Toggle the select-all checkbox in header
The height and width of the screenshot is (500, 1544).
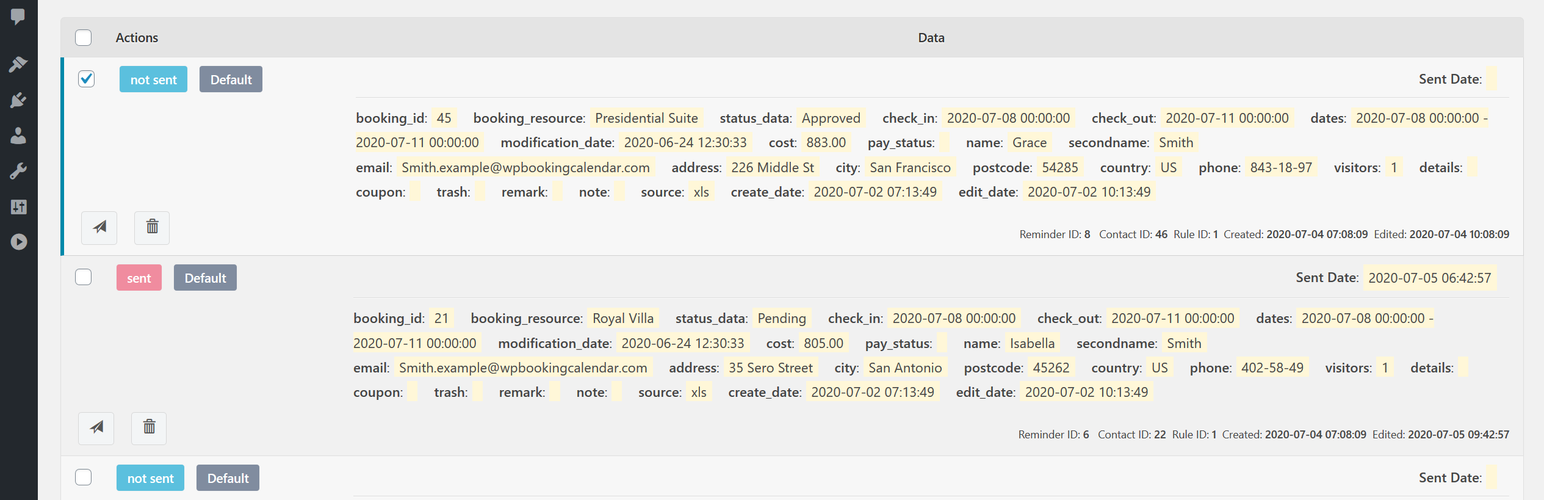(84, 38)
